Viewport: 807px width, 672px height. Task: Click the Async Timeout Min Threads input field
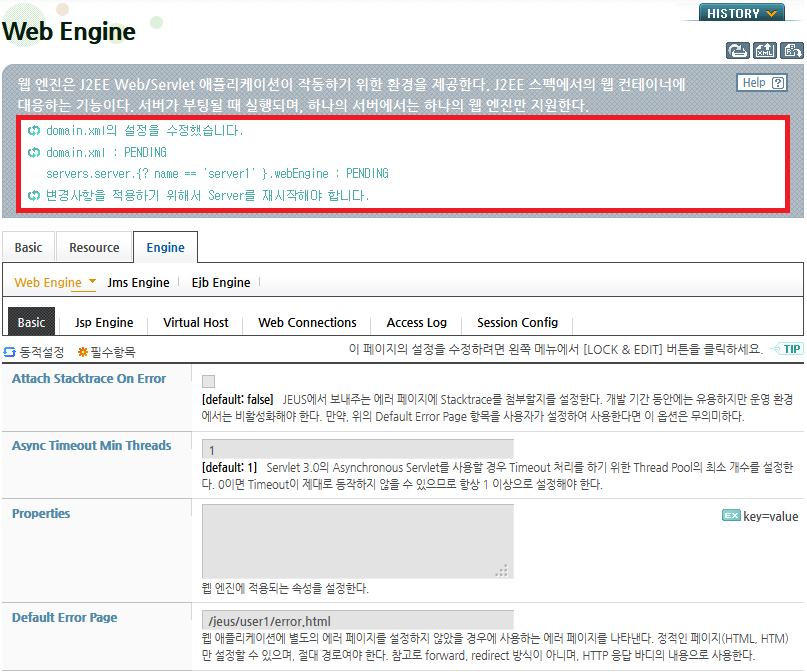tap(358, 449)
